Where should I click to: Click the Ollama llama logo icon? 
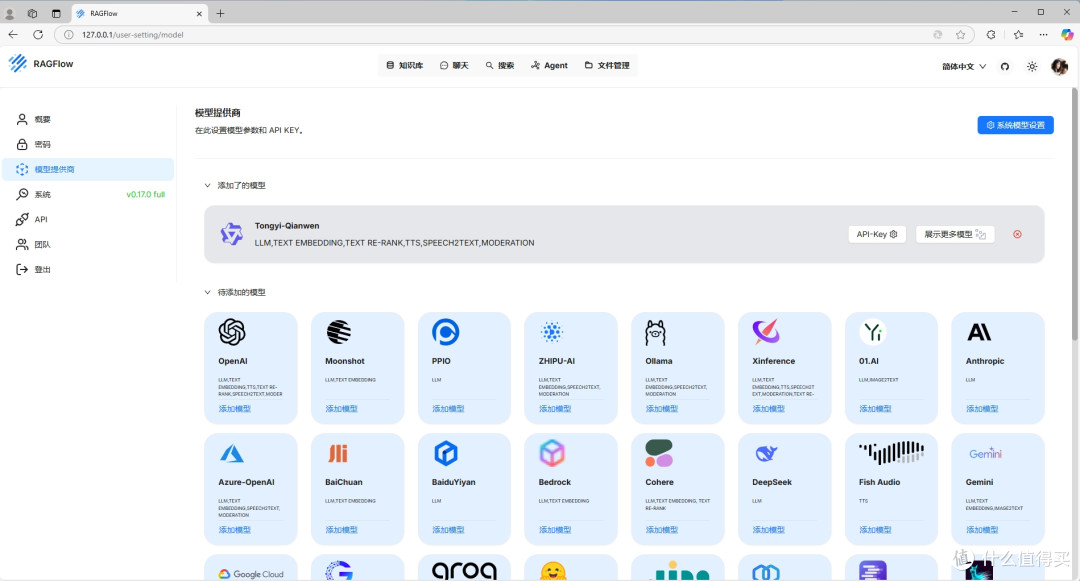tap(656, 332)
